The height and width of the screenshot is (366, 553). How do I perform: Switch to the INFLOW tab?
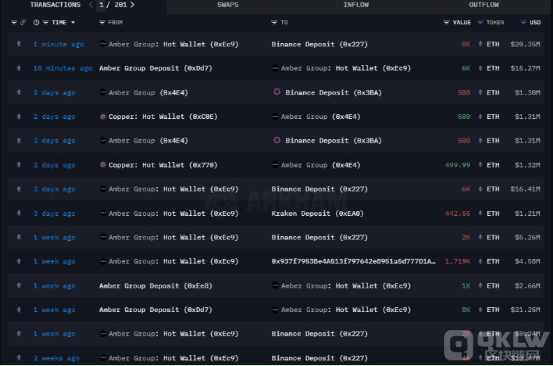point(356,5)
